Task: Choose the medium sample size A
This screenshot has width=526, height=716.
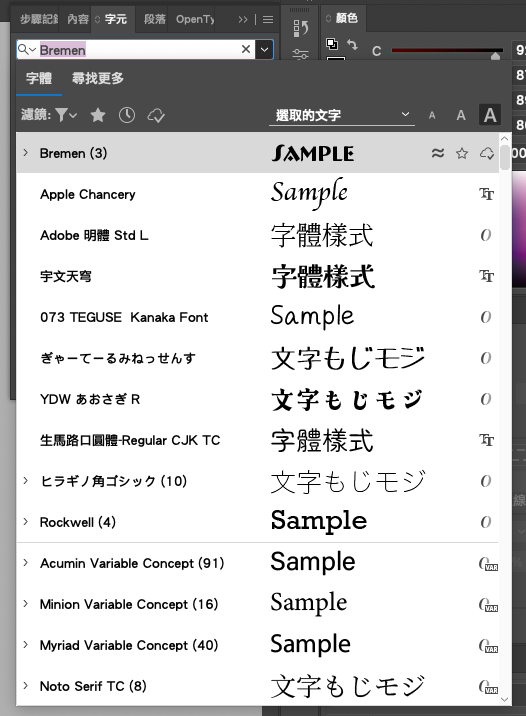Action: click(461, 115)
